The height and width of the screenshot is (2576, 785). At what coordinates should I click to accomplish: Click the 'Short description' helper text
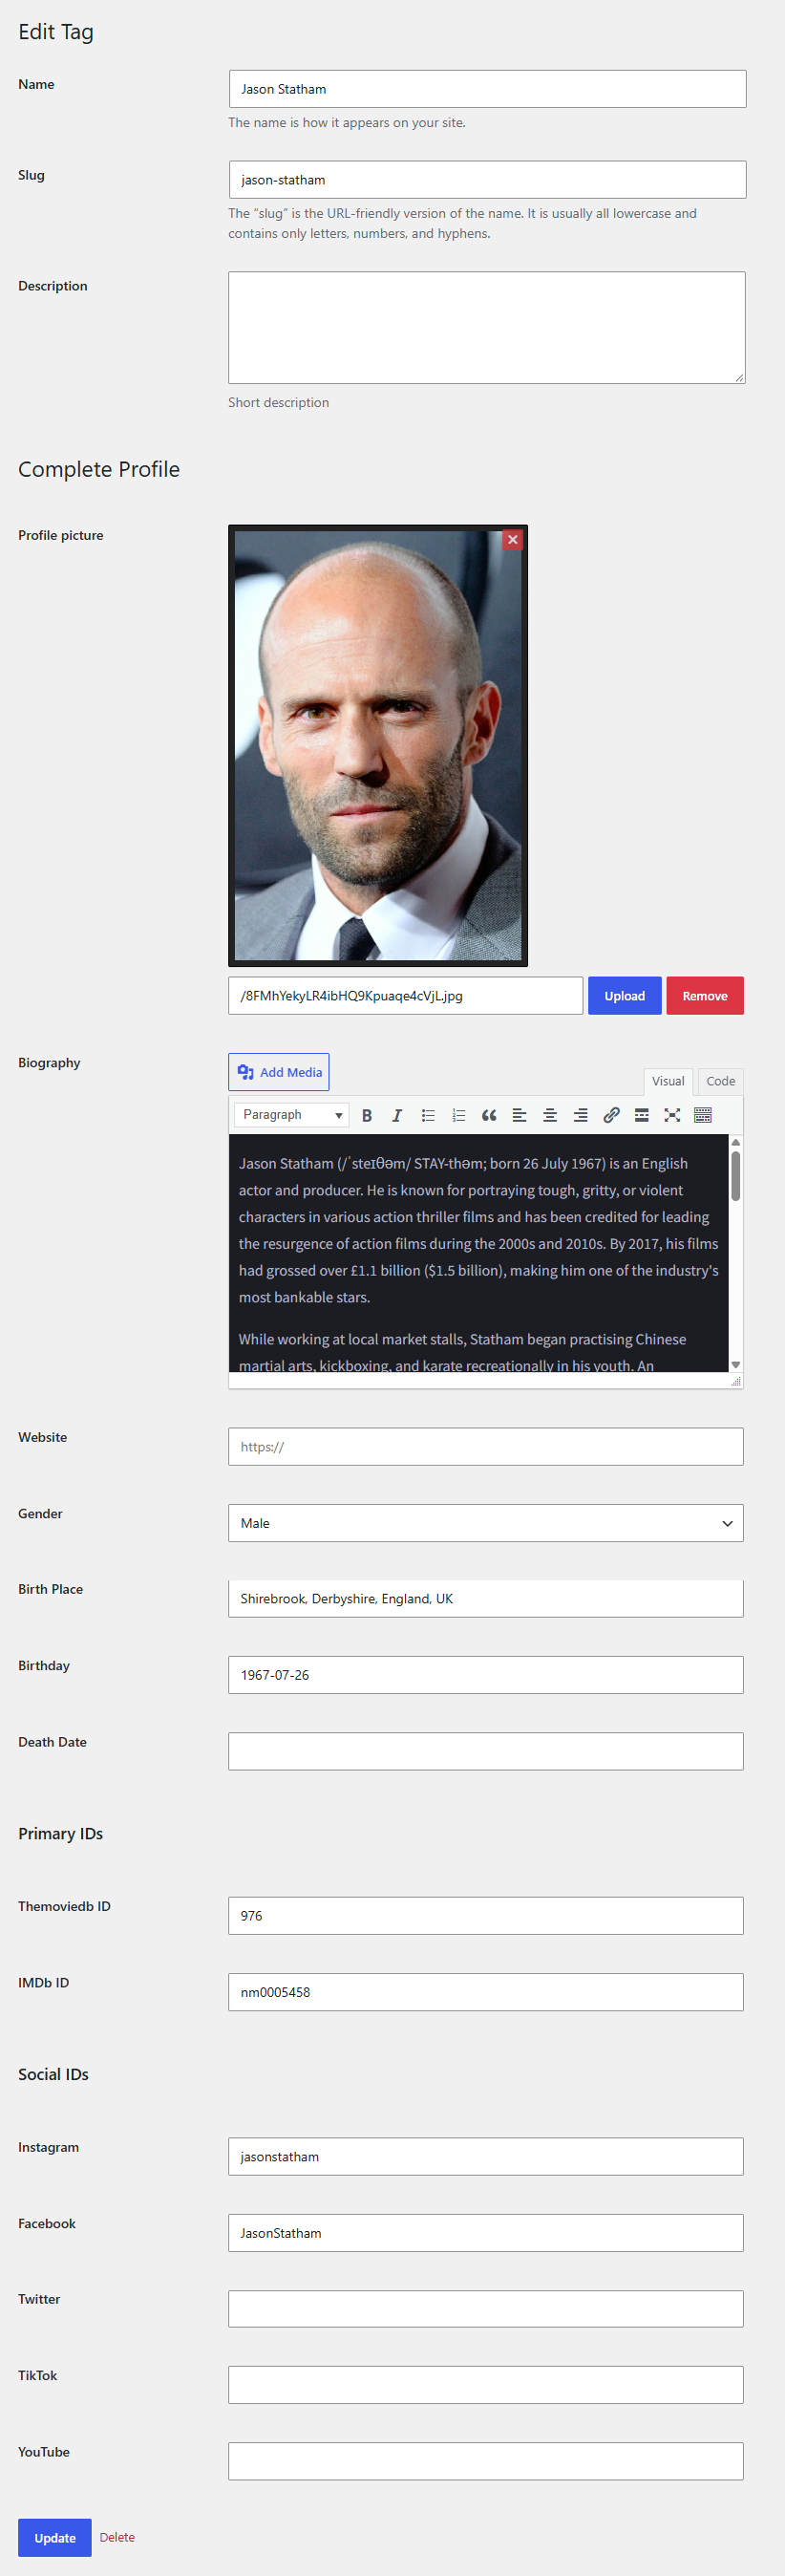278,402
